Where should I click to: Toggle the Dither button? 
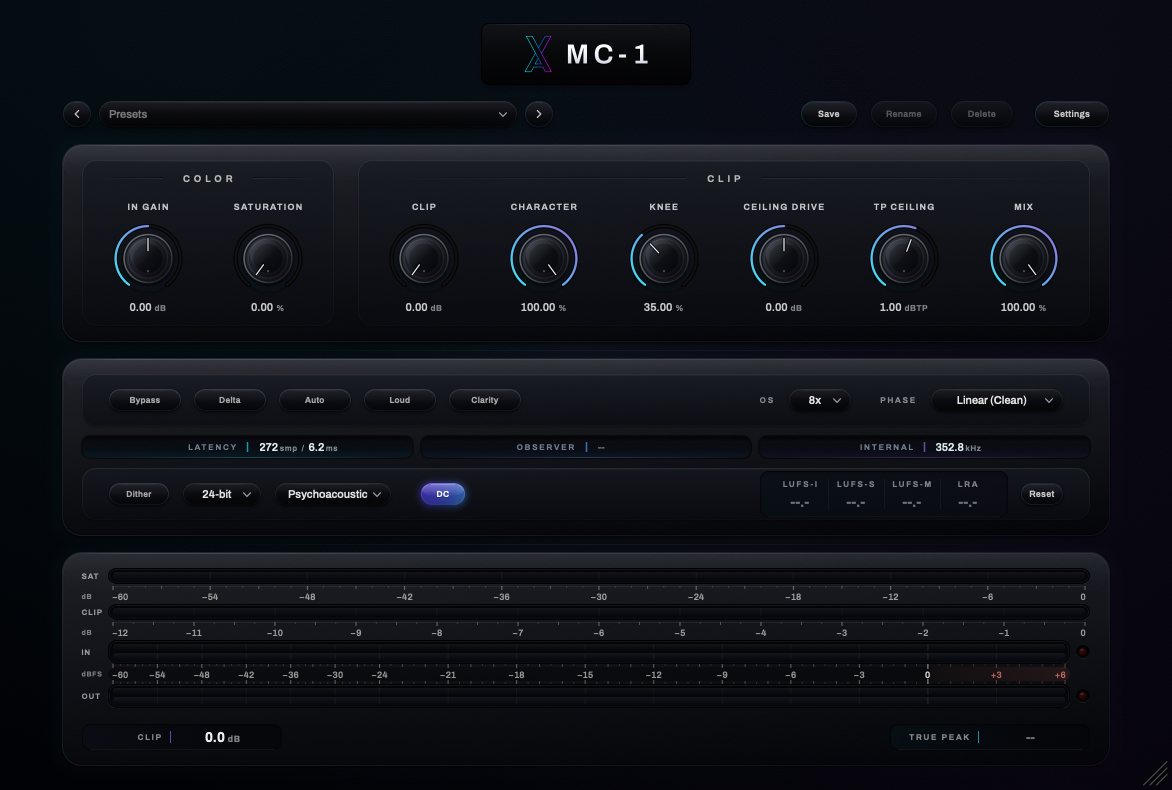139,494
